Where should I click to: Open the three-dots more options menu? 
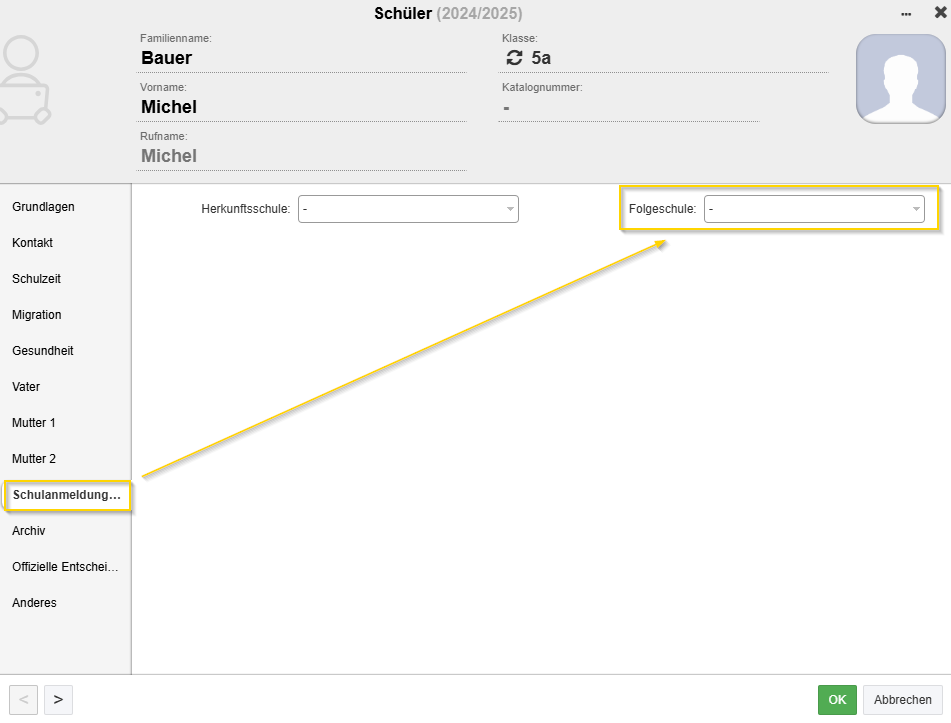tap(906, 14)
